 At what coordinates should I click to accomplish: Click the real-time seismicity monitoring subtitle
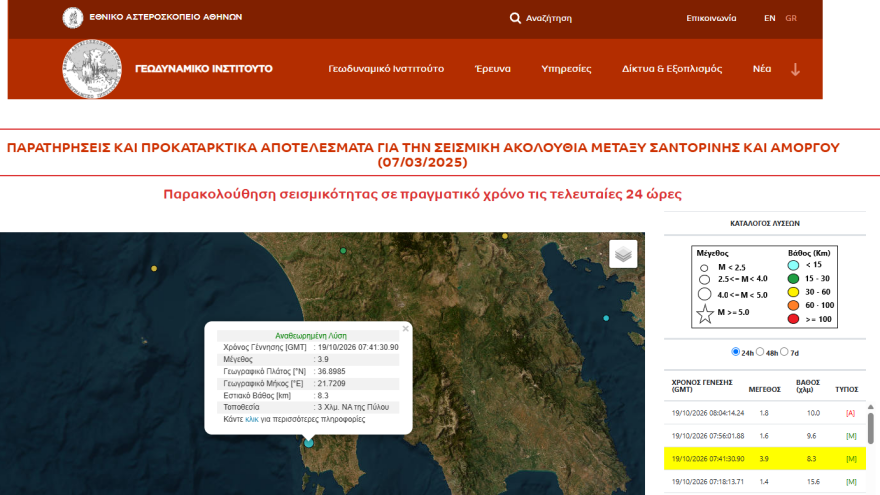click(x=423, y=194)
